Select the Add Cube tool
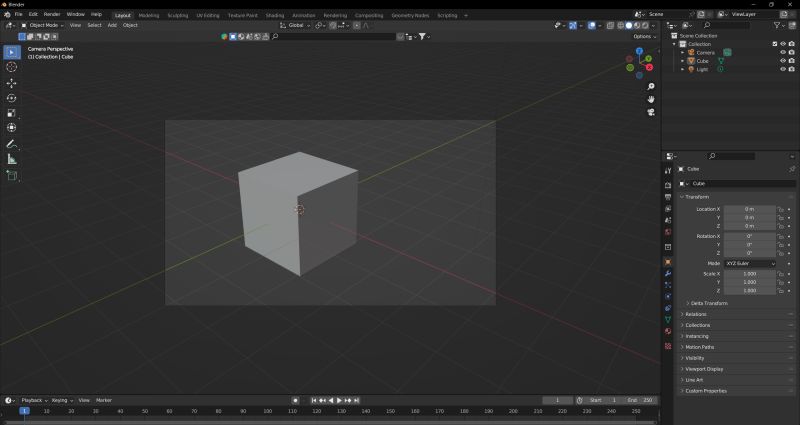The image size is (800, 425). click(x=12, y=176)
